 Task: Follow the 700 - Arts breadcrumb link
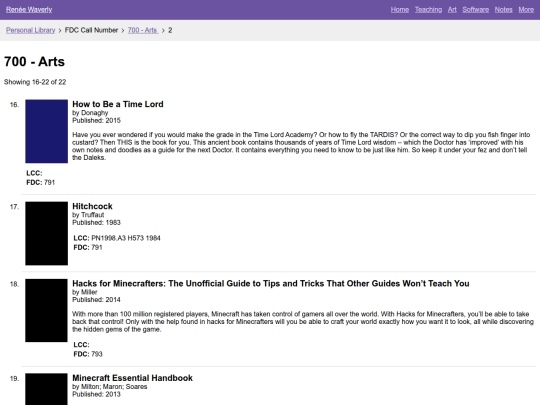(143, 30)
